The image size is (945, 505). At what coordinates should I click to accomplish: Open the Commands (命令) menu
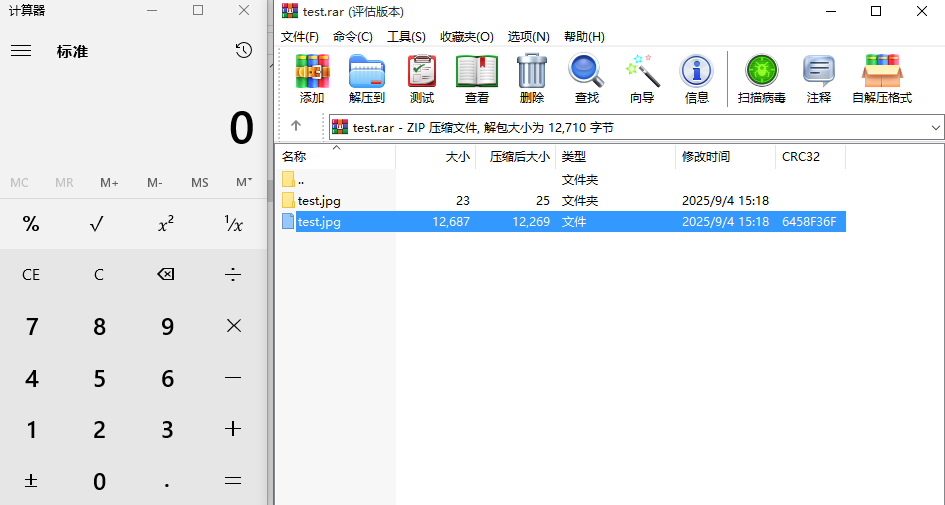click(x=353, y=37)
